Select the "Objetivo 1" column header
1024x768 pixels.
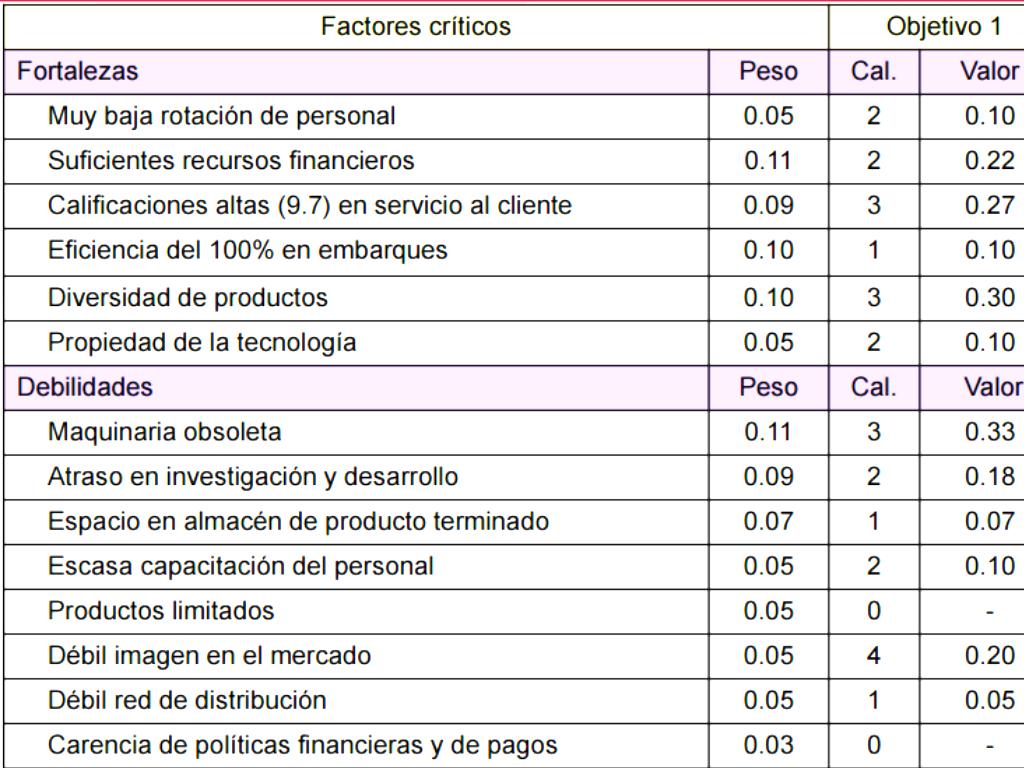coord(944,27)
